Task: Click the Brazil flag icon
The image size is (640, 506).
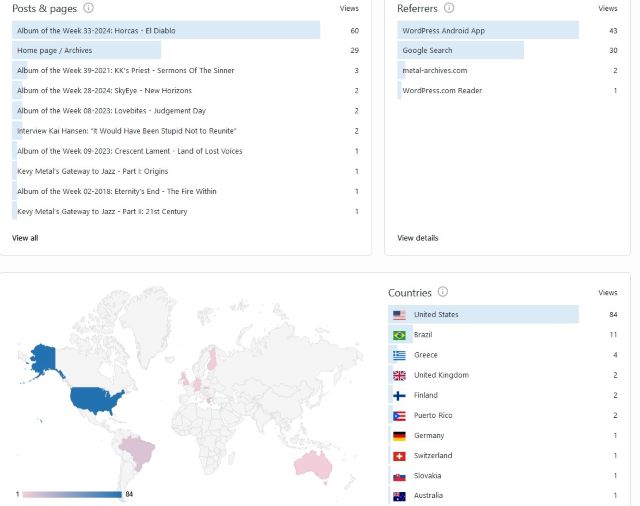Action: [x=399, y=335]
